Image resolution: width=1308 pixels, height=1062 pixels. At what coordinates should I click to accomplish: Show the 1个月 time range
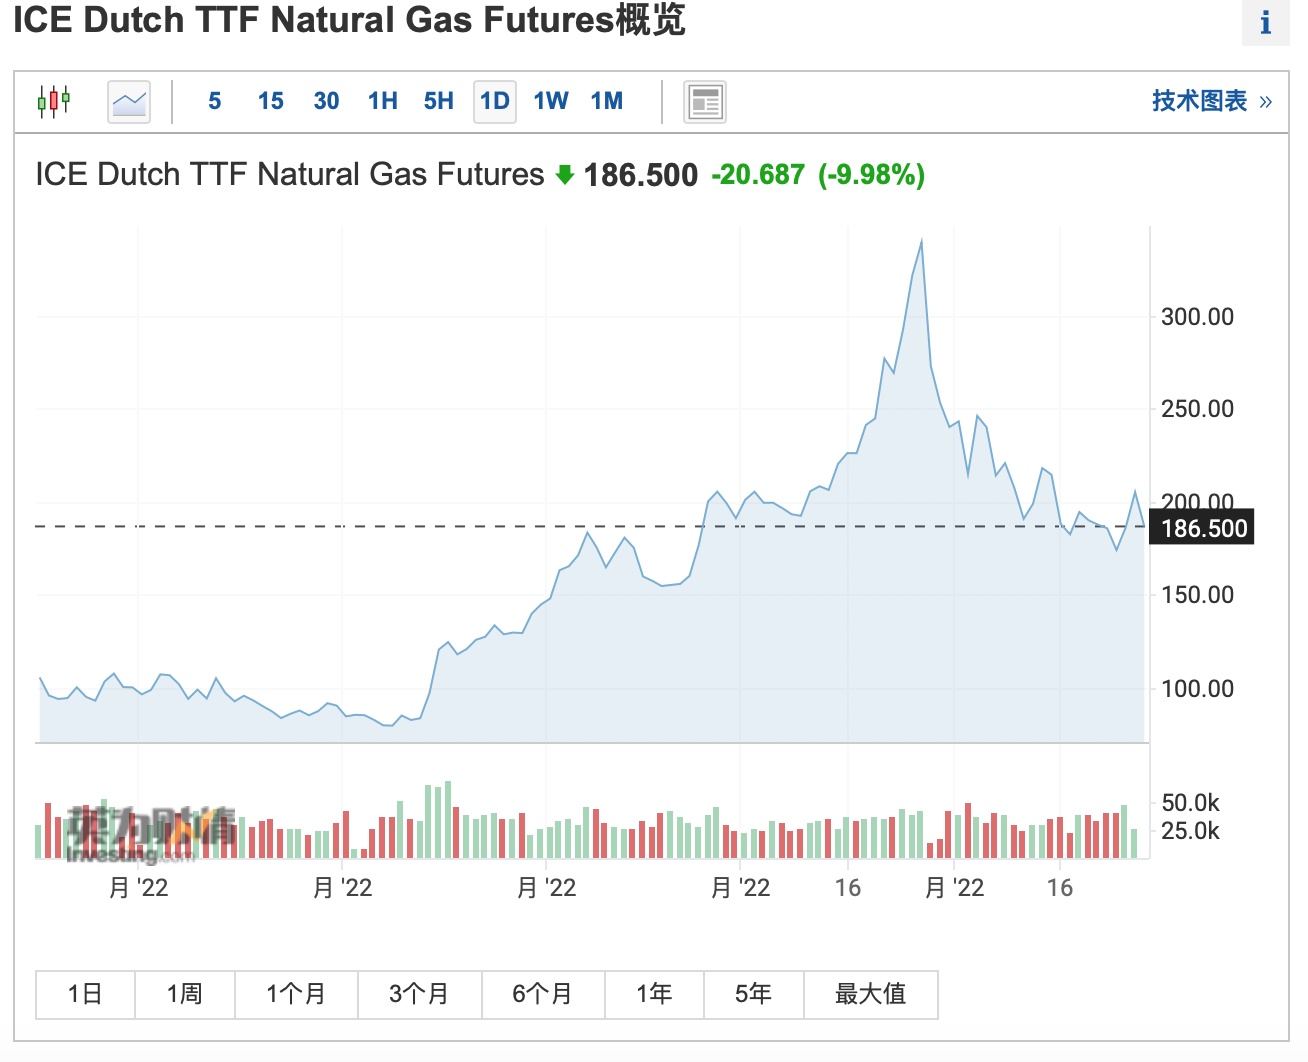tap(296, 994)
